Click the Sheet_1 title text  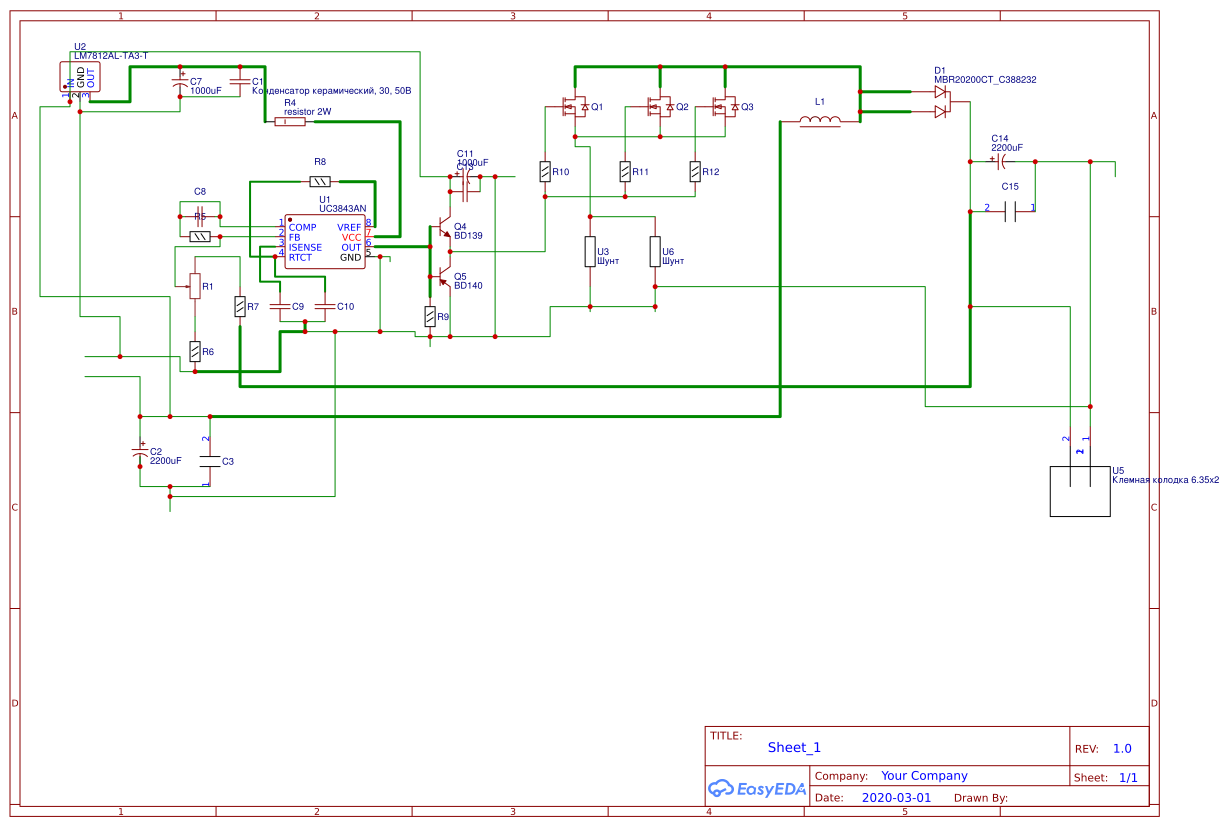click(794, 747)
